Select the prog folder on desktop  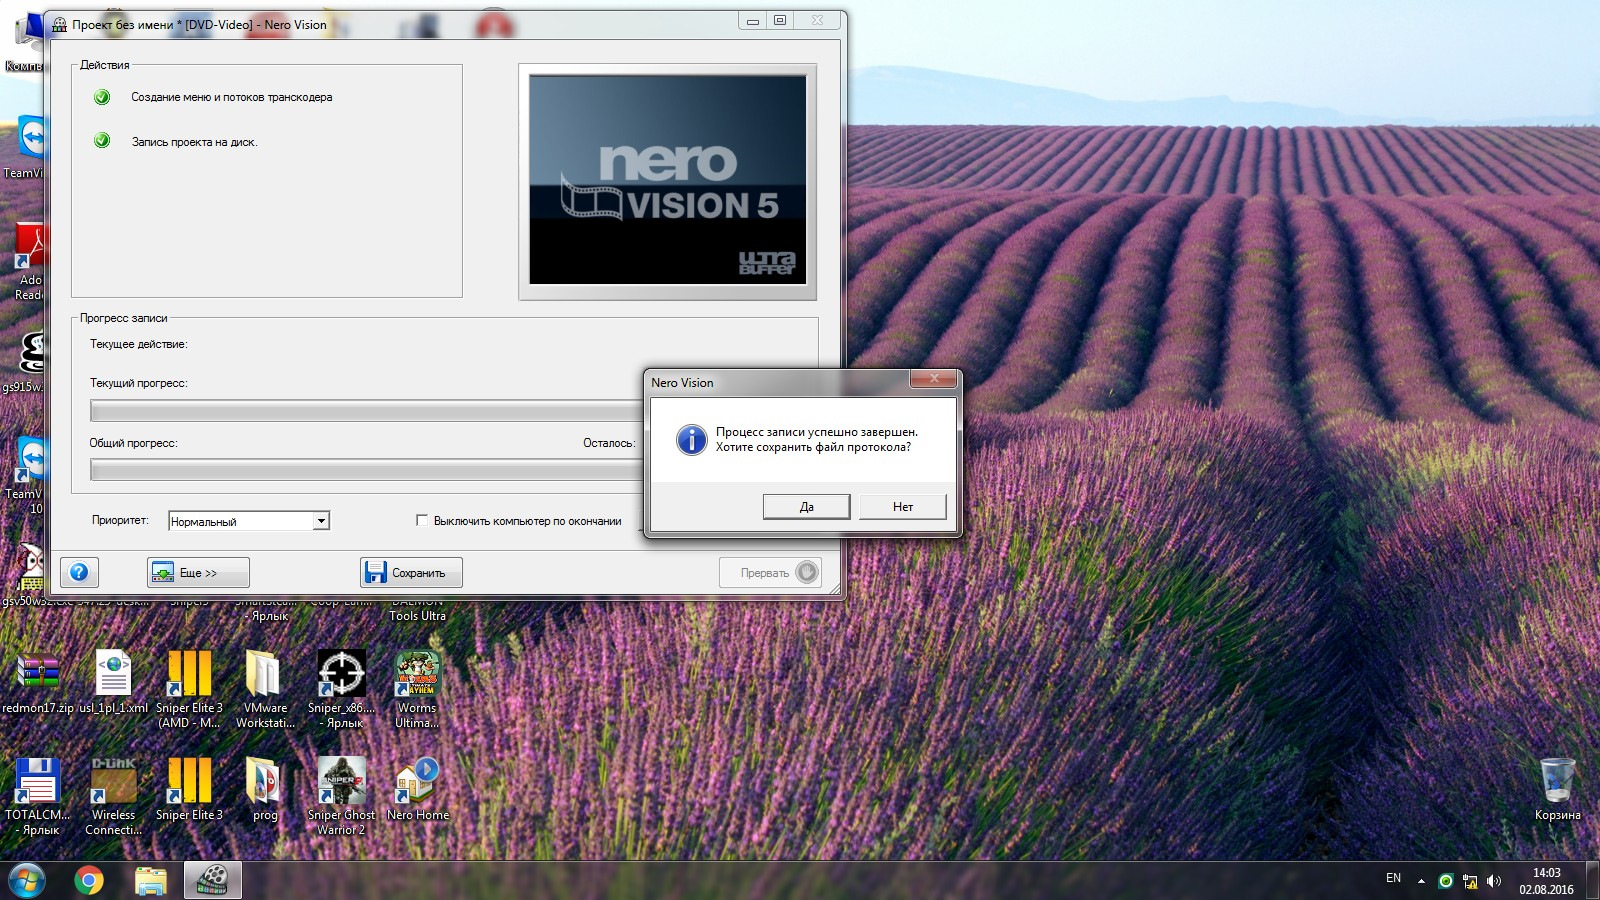265,789
